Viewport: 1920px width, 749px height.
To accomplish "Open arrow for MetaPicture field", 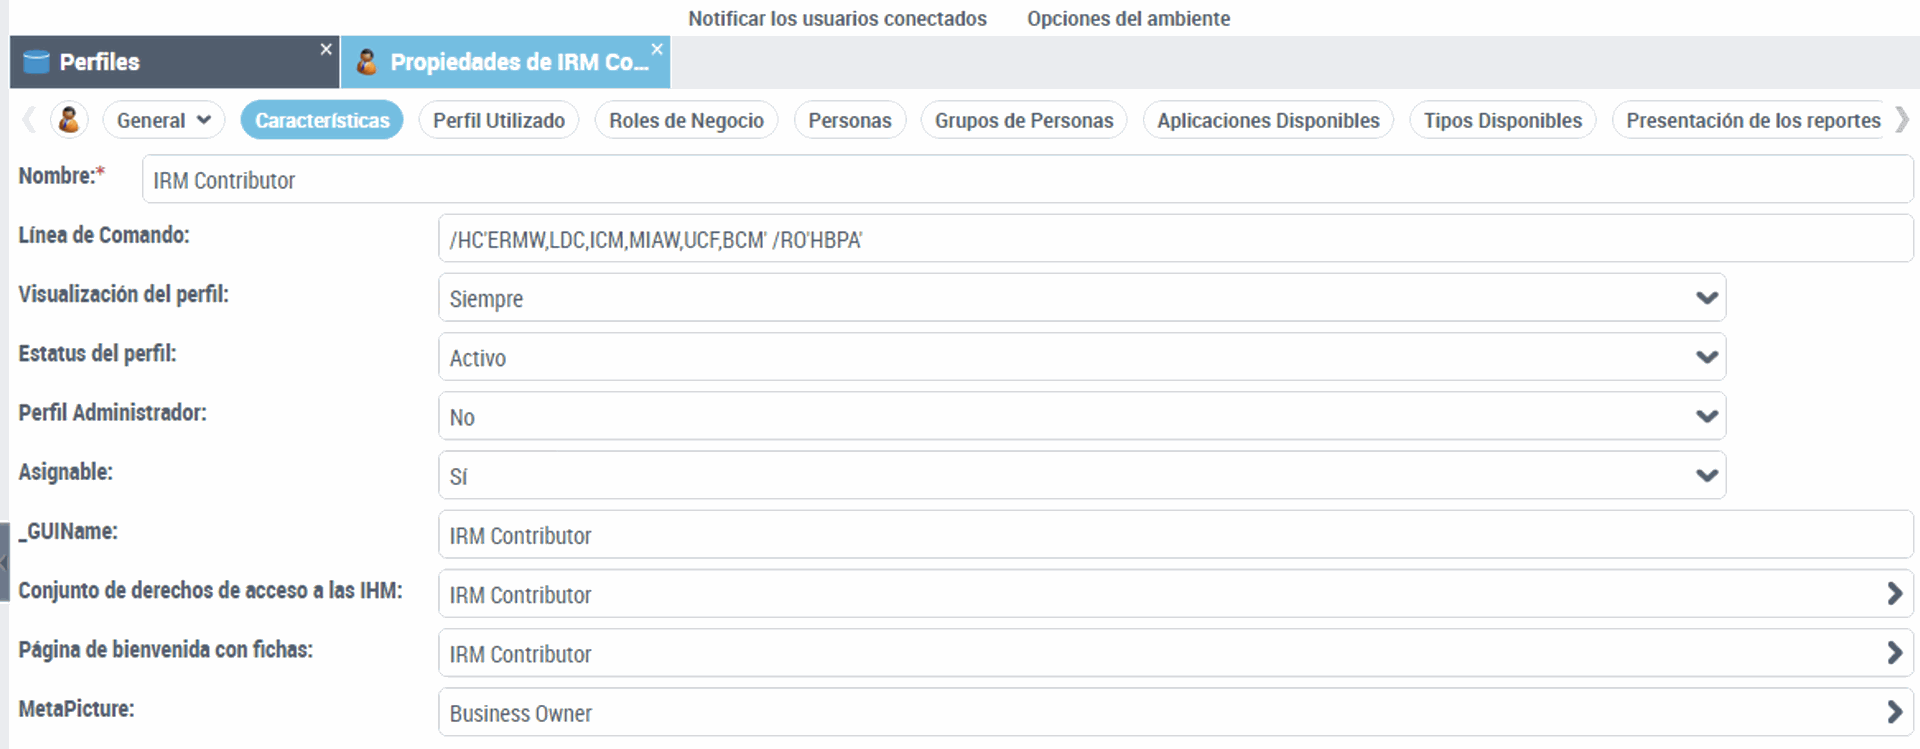I will (1894, 712).
